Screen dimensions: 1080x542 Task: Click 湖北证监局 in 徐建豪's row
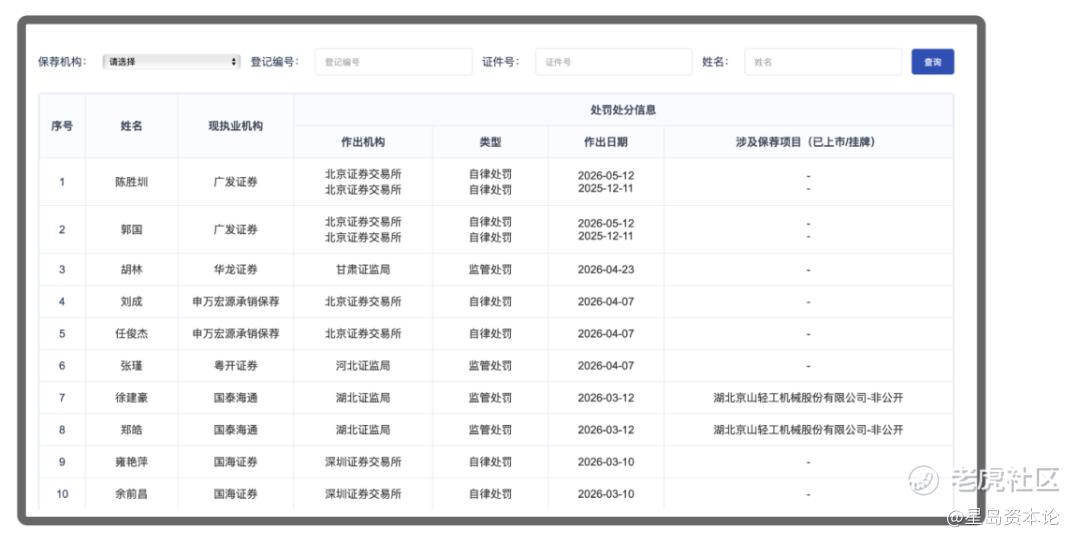tap(363, 397)
